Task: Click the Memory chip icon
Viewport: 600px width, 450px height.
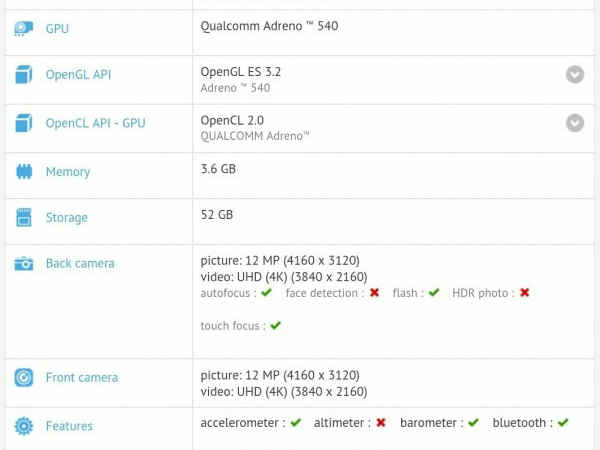Action: click(x=24, y=172)
